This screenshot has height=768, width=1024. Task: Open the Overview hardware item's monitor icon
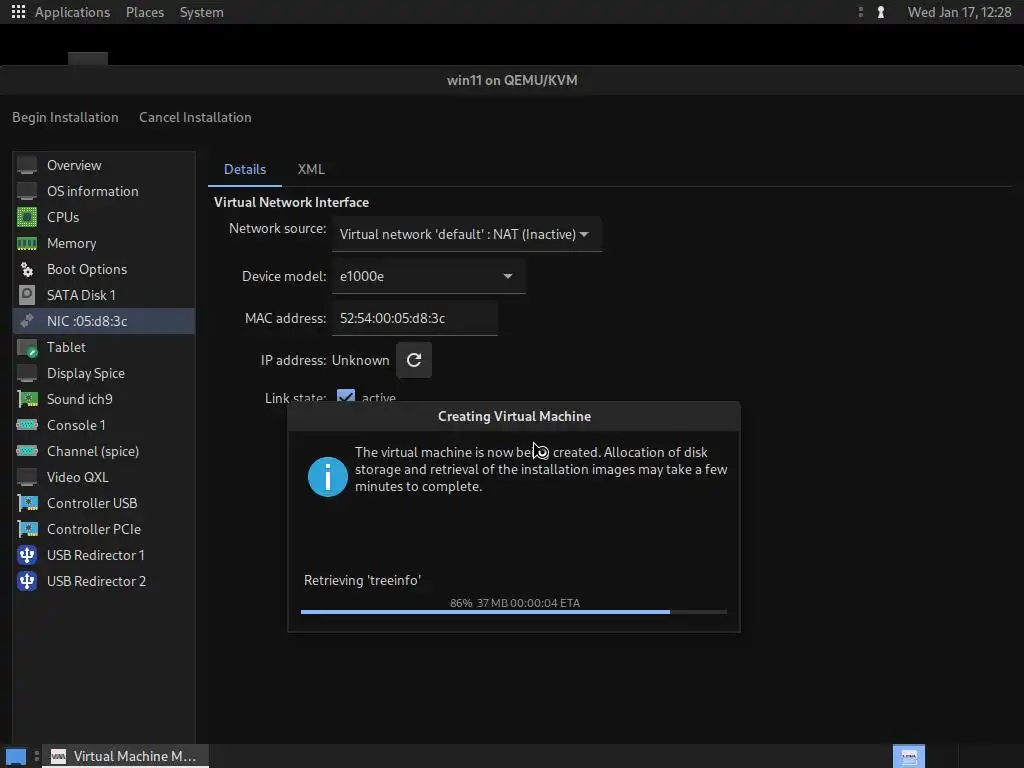27,165
